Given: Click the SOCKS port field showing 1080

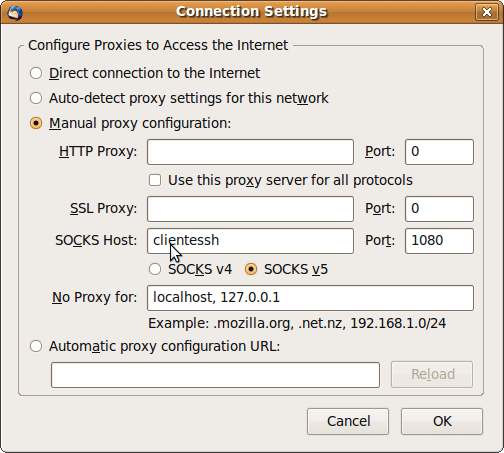Looking at the screenshot, I should [439, 241].
